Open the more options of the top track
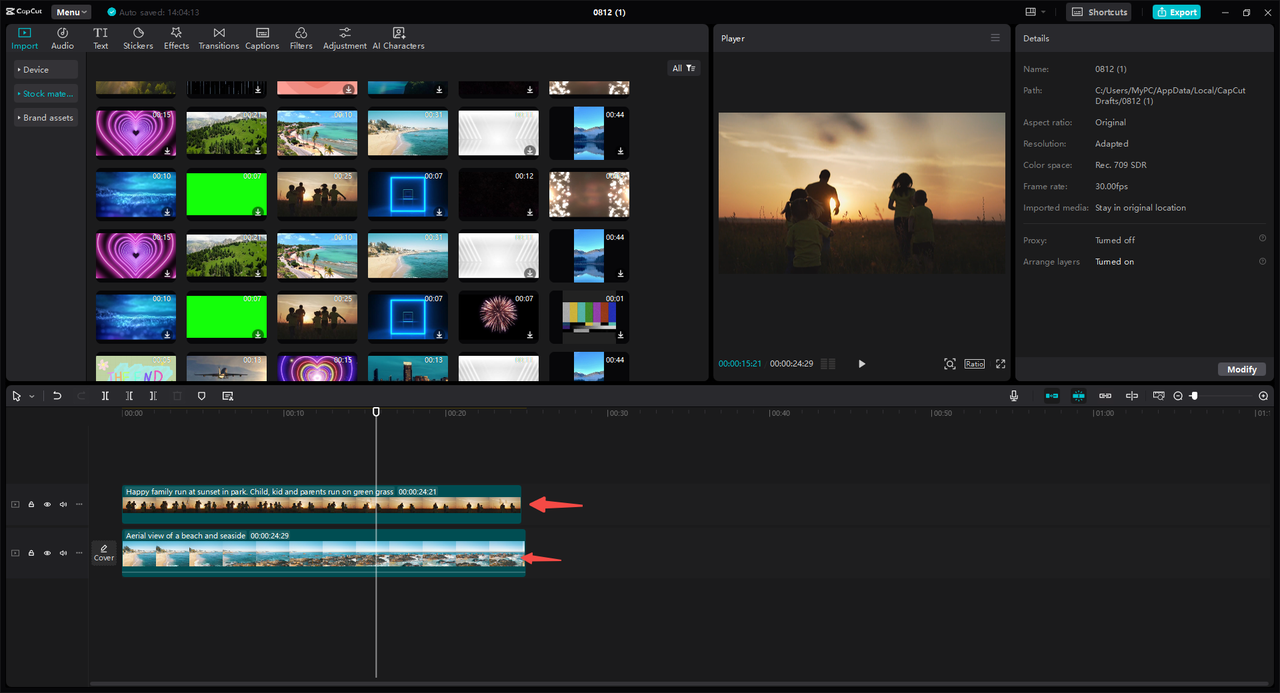This screenshot has width=1280, height=693. 79,504
